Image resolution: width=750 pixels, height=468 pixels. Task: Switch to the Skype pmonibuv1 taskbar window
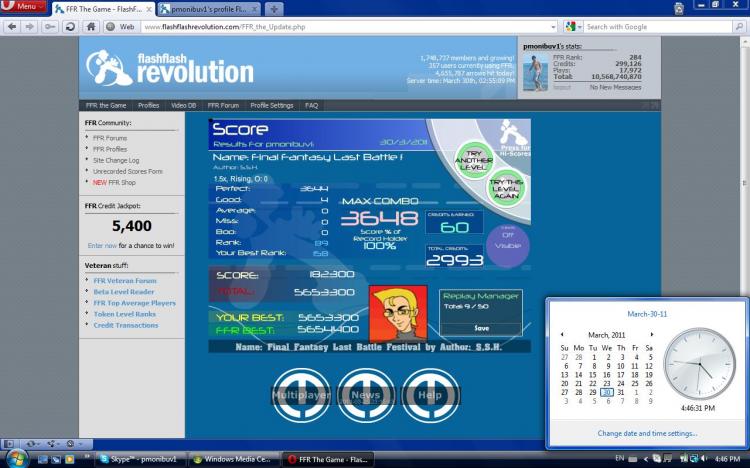pos(139,459)
